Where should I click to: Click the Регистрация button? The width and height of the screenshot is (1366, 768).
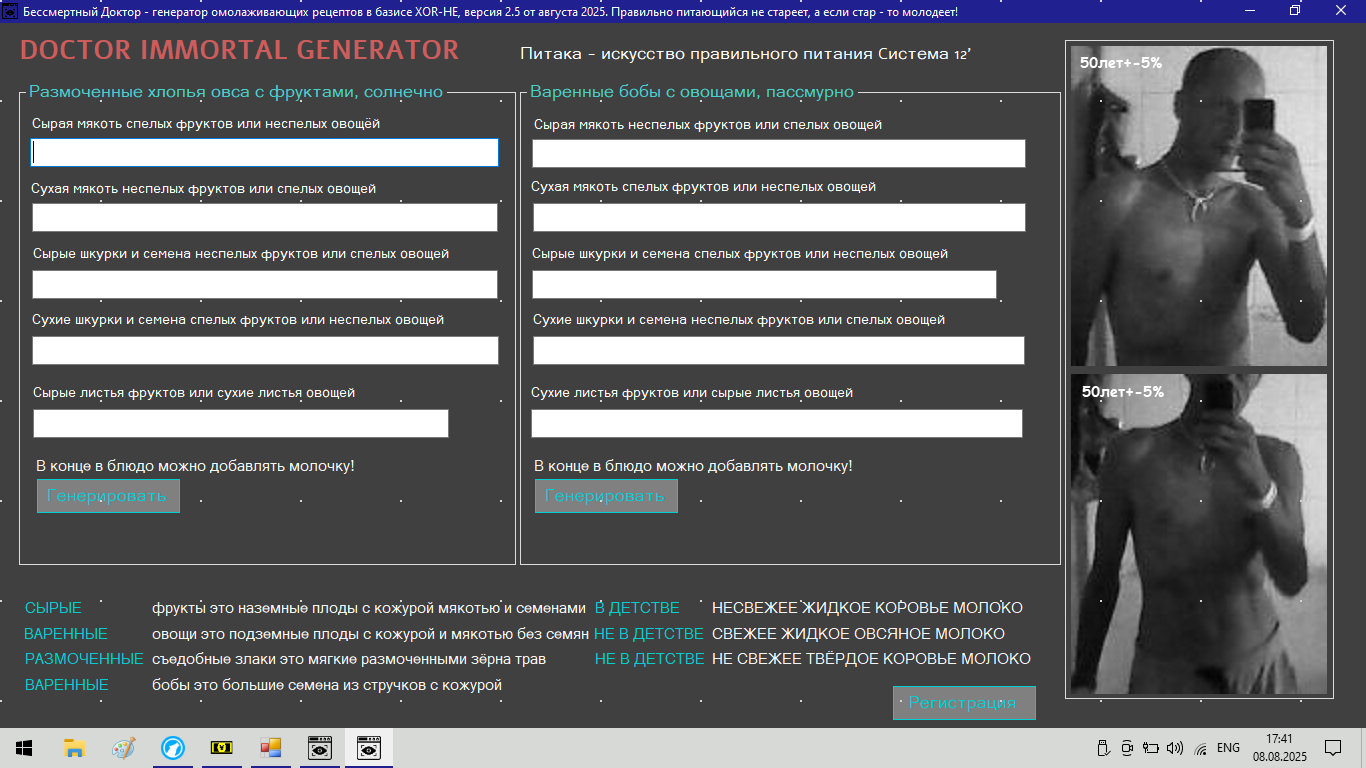(963, 703)
